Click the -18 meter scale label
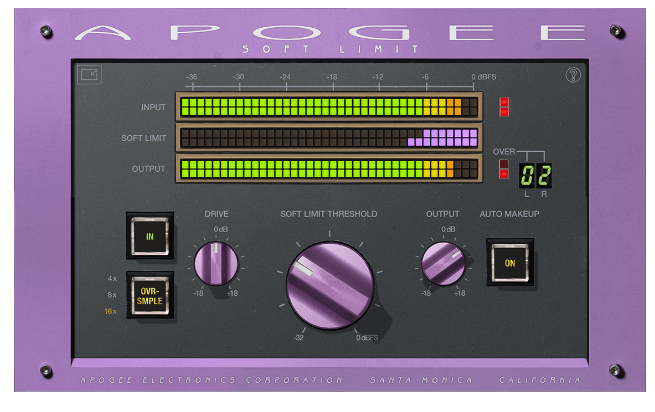Screen dimensions: 655x412 tap(332, 77)
